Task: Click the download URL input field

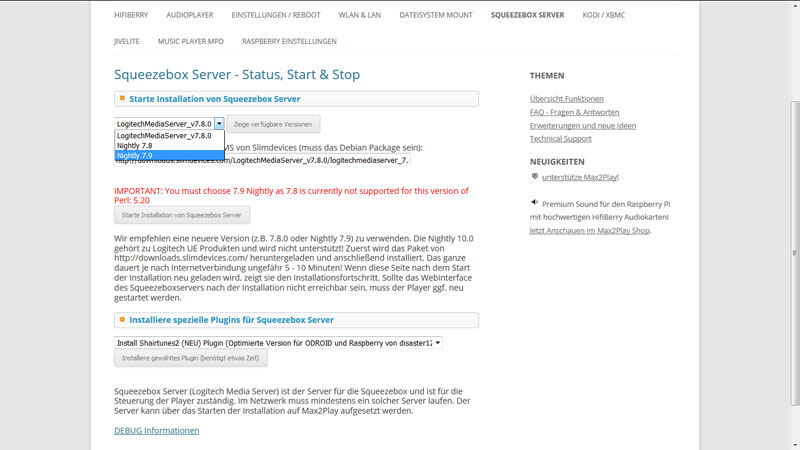Action: pos(262,160)
